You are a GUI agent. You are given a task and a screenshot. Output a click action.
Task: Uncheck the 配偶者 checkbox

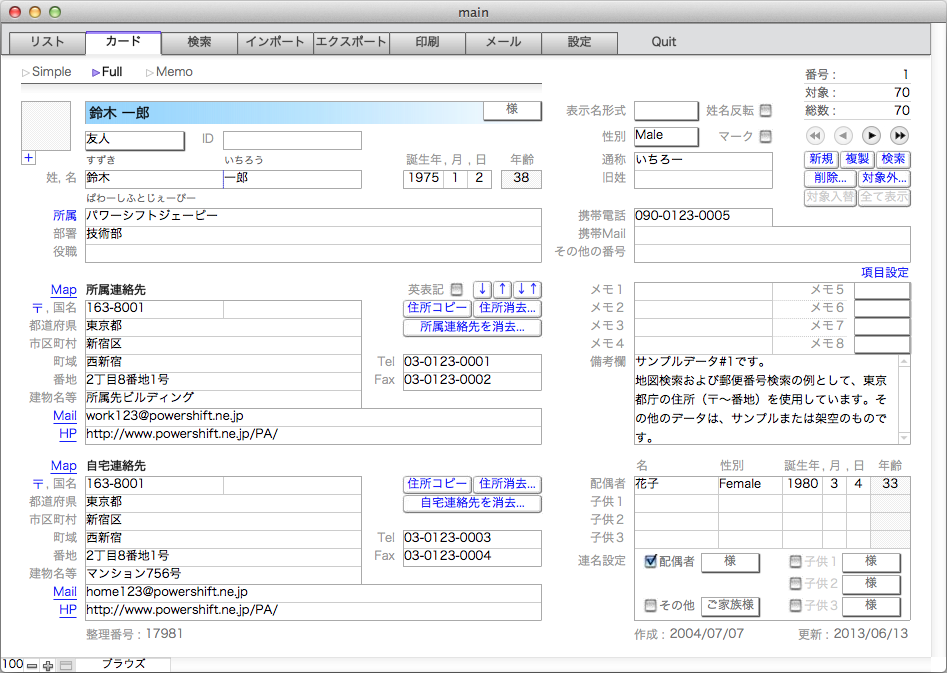click(650, 561)
